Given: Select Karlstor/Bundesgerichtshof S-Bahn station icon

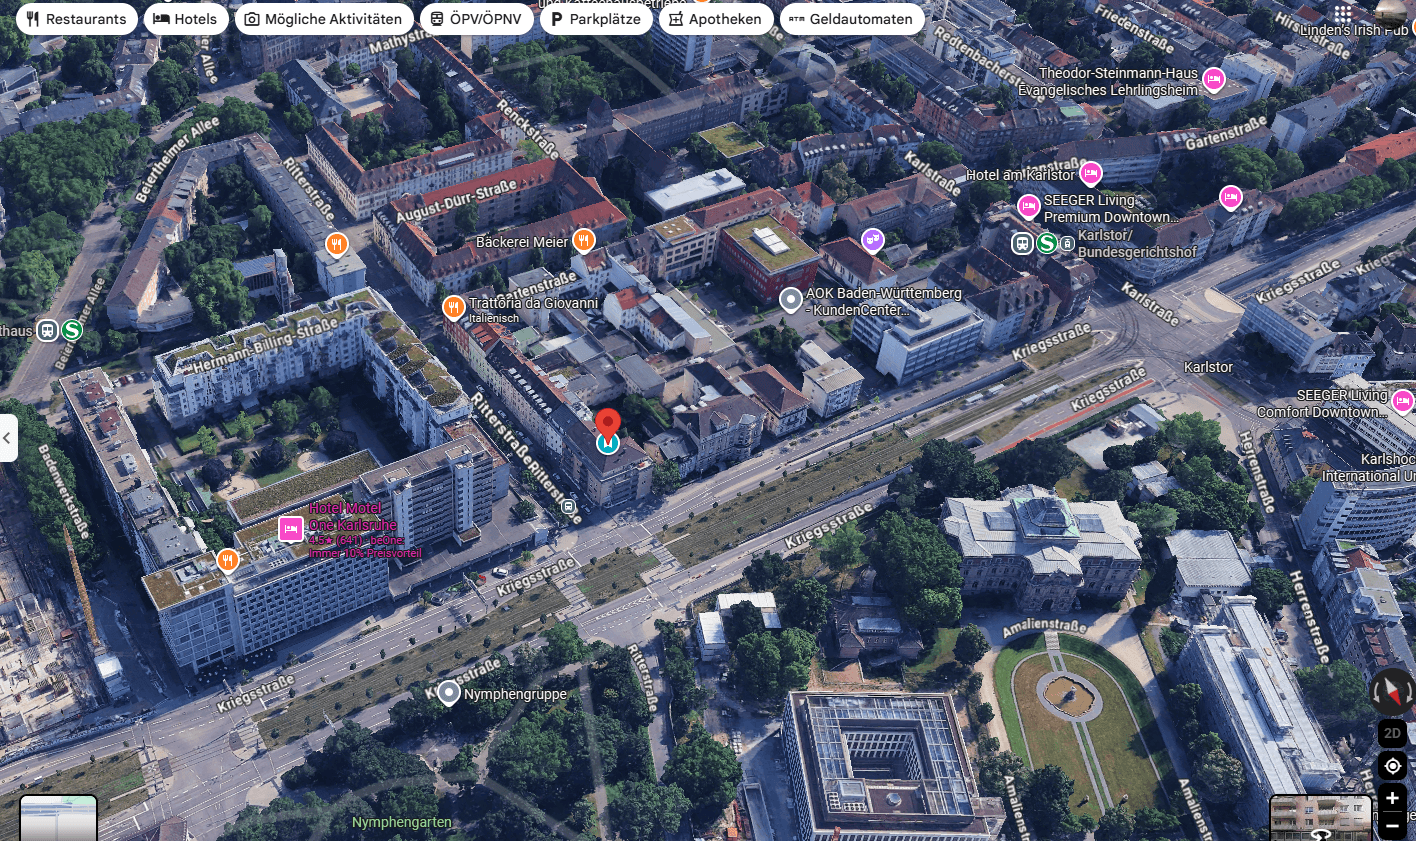Looking at the screenshot, I should click(1047, 243).
